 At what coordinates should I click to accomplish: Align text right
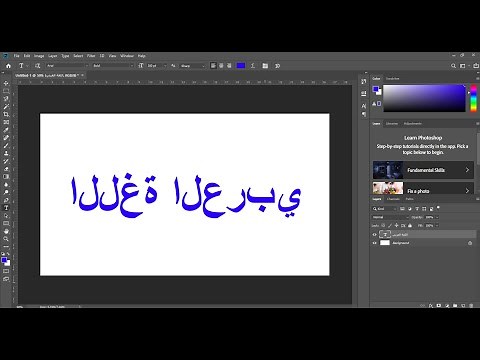pyautogui.click(x=229, y=66)
